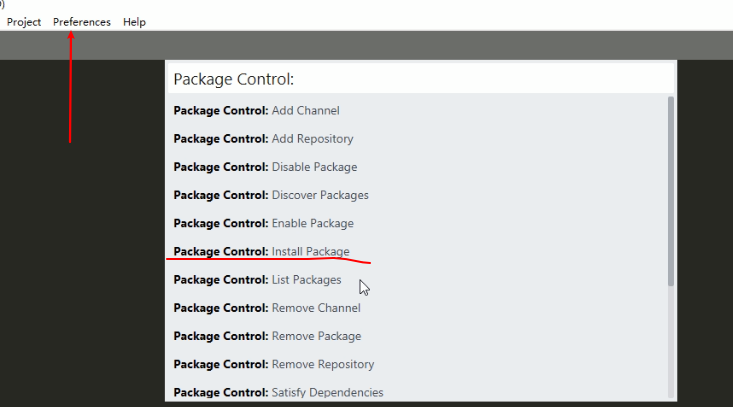Open the Preferences menu
Image resolution: width=733 pixels, height=407 pixels.
82,22
